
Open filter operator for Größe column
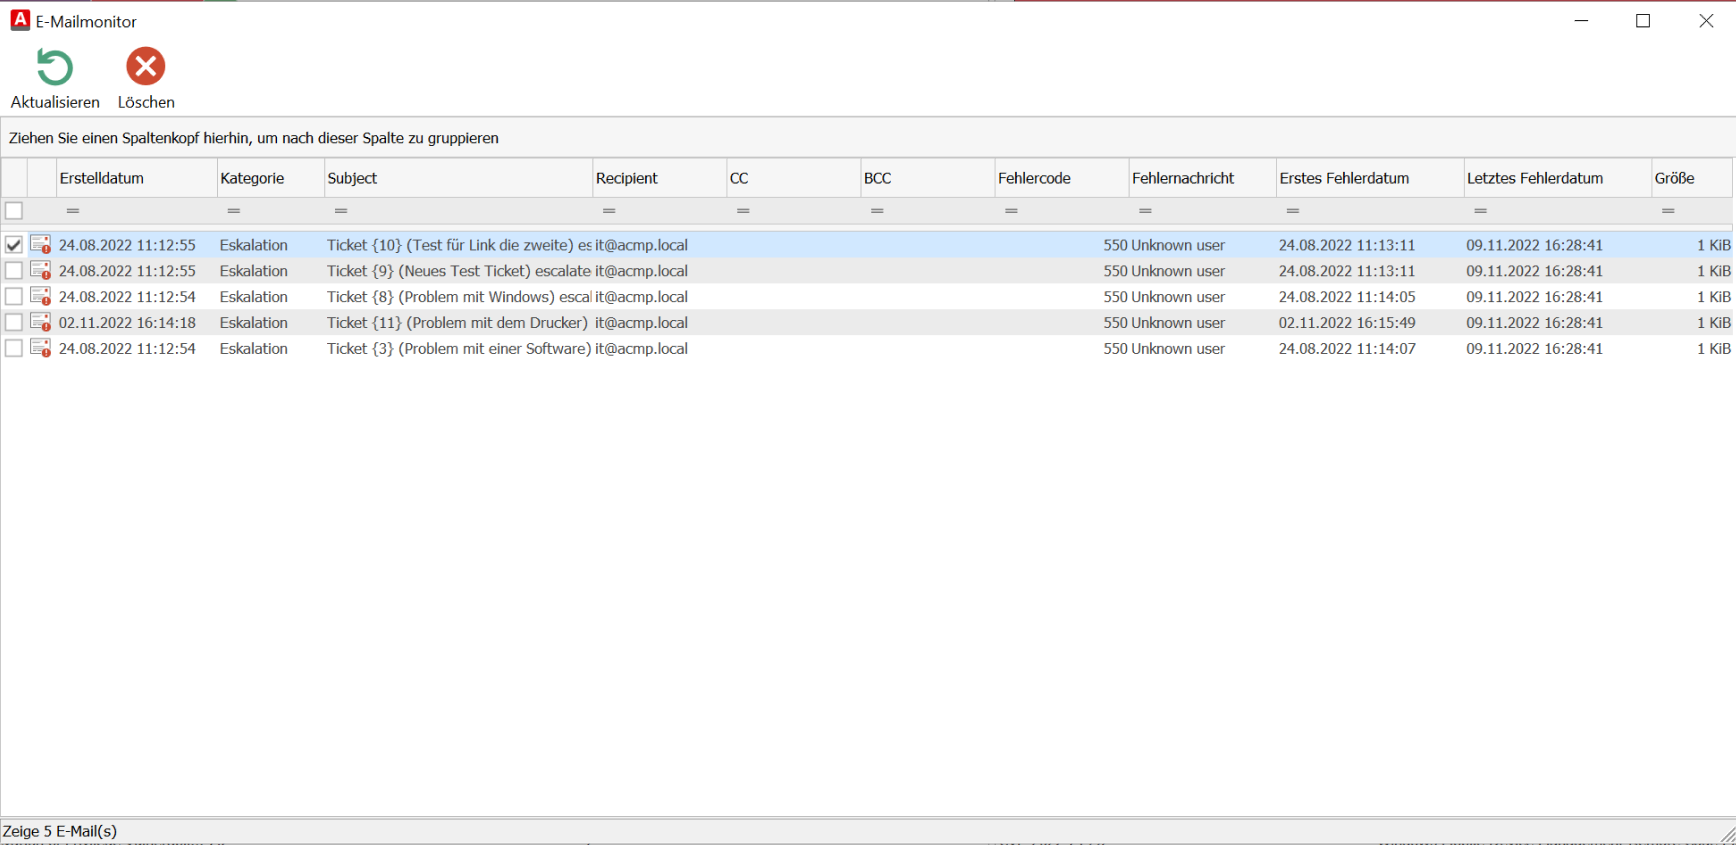pyautogui.click(x=1668, y=211)
